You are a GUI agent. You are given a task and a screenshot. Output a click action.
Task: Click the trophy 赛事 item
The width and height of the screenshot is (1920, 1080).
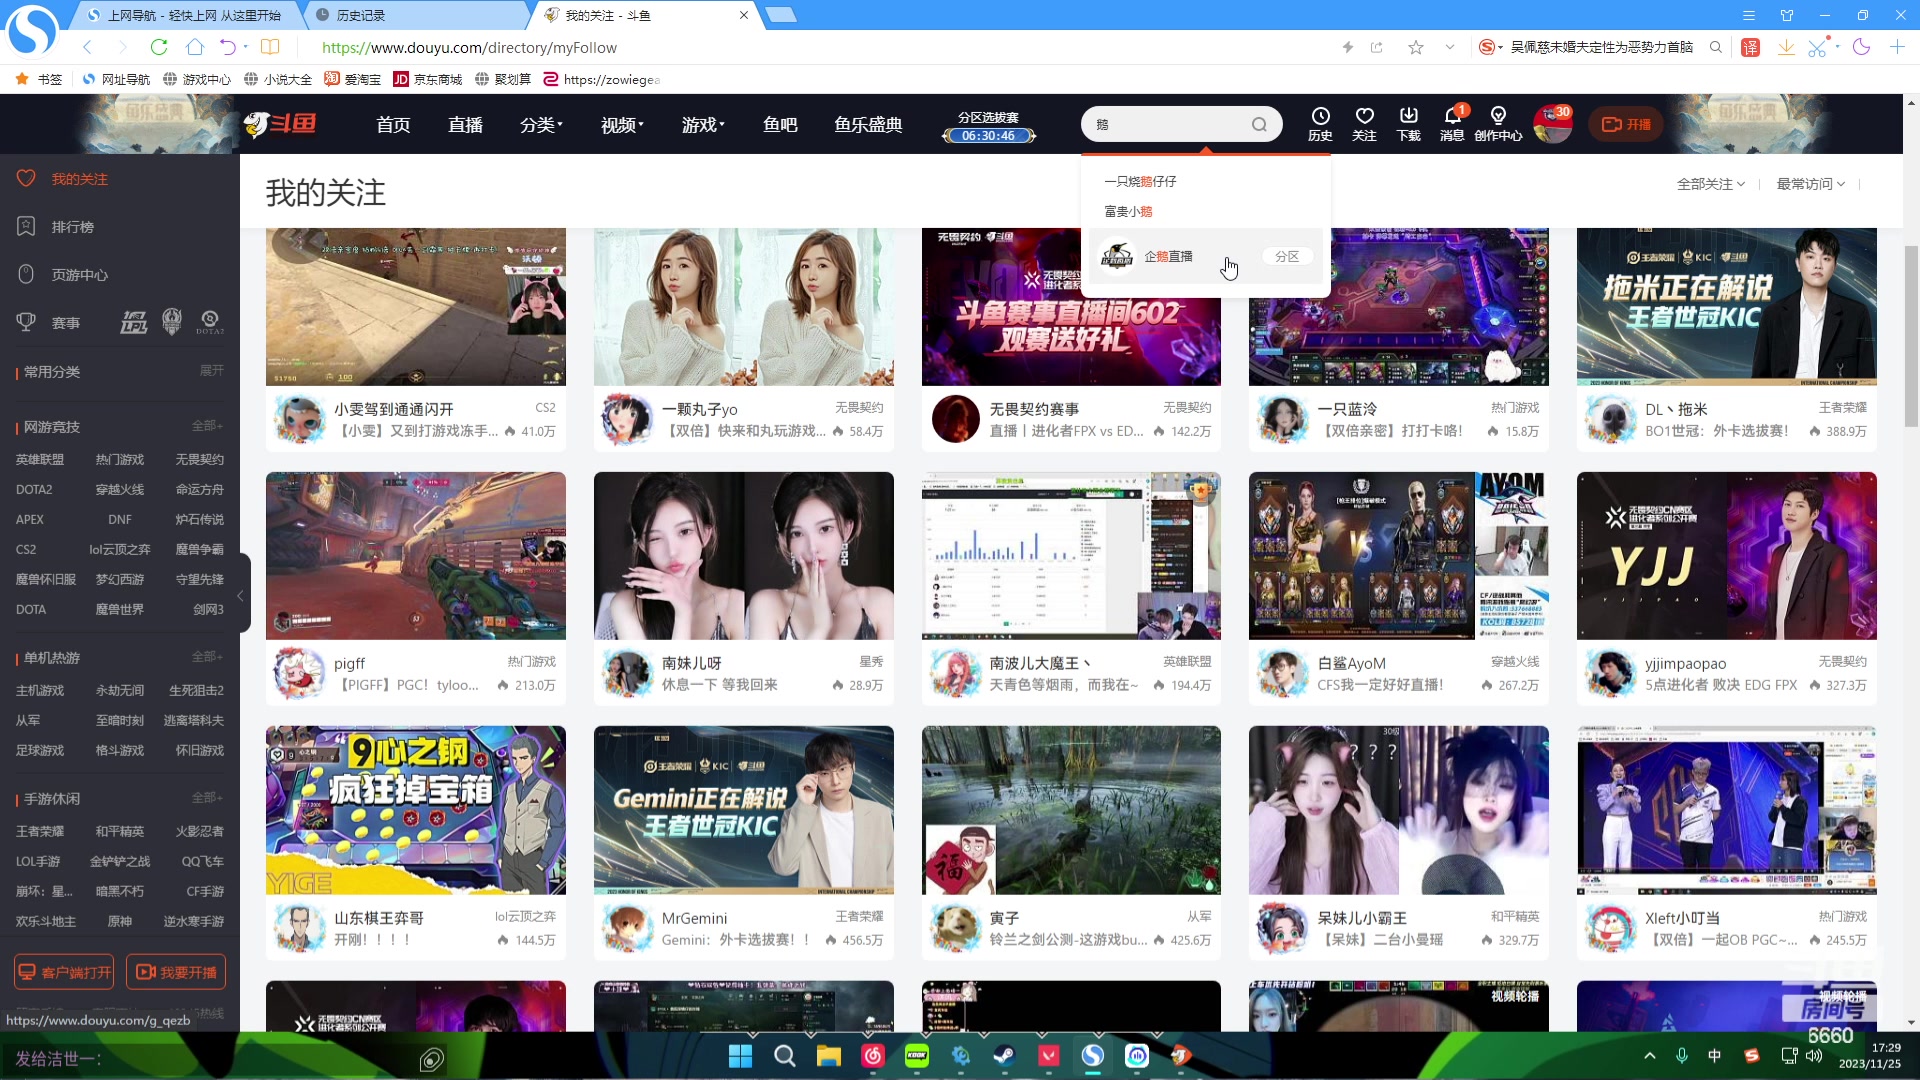point(48,323)
